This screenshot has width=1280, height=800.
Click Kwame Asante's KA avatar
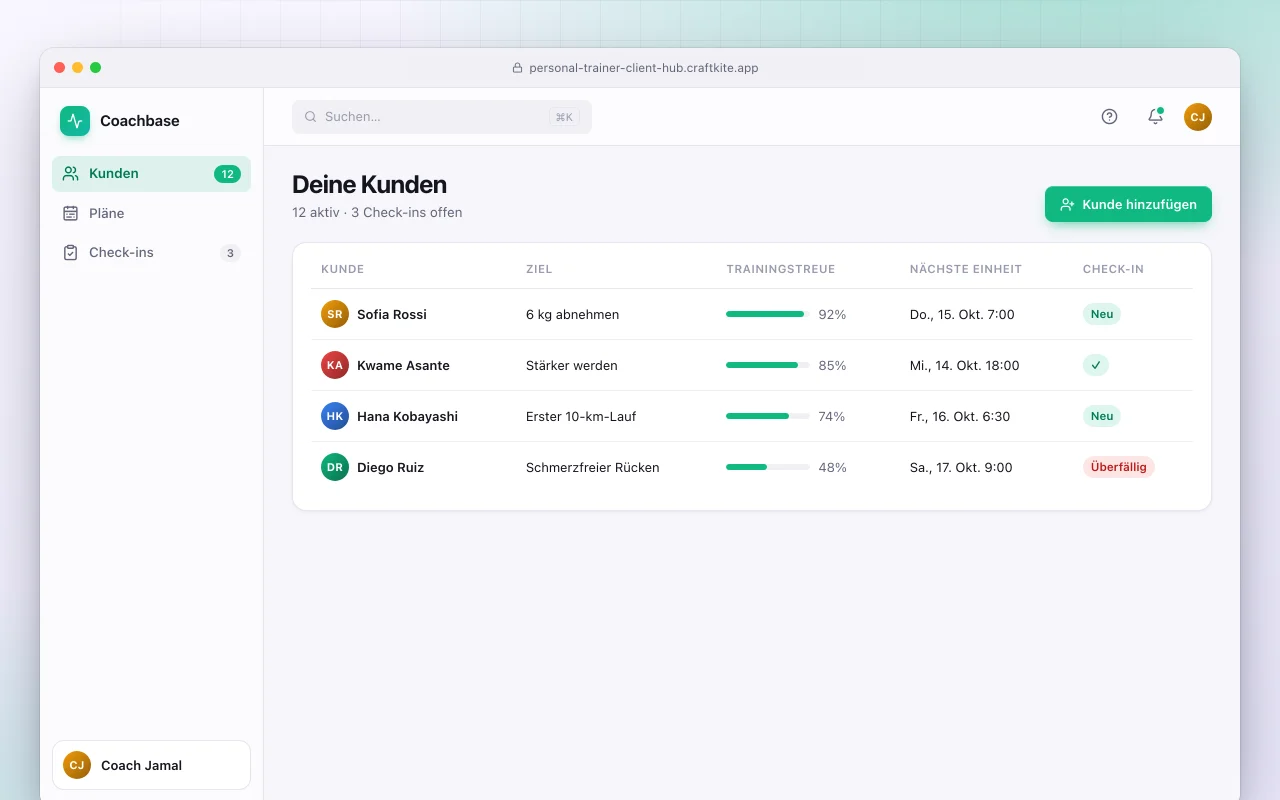pos(335,365)
